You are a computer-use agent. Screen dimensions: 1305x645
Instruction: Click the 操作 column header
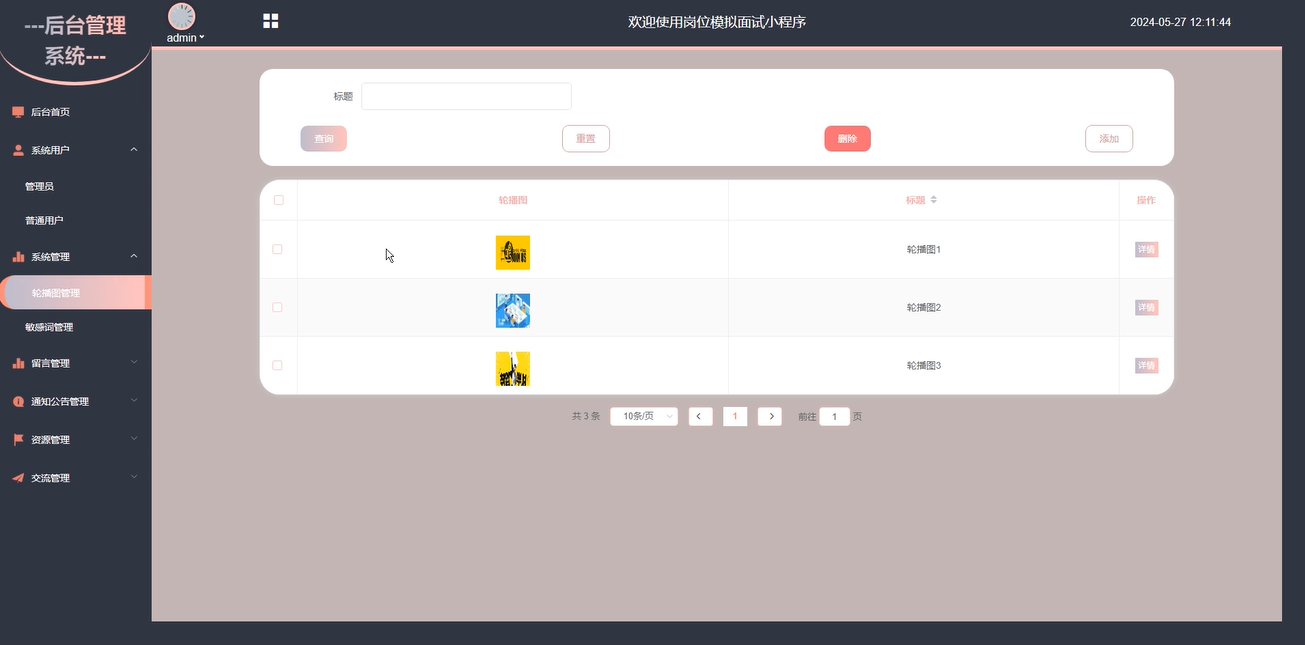click(x=1146, y=200)
